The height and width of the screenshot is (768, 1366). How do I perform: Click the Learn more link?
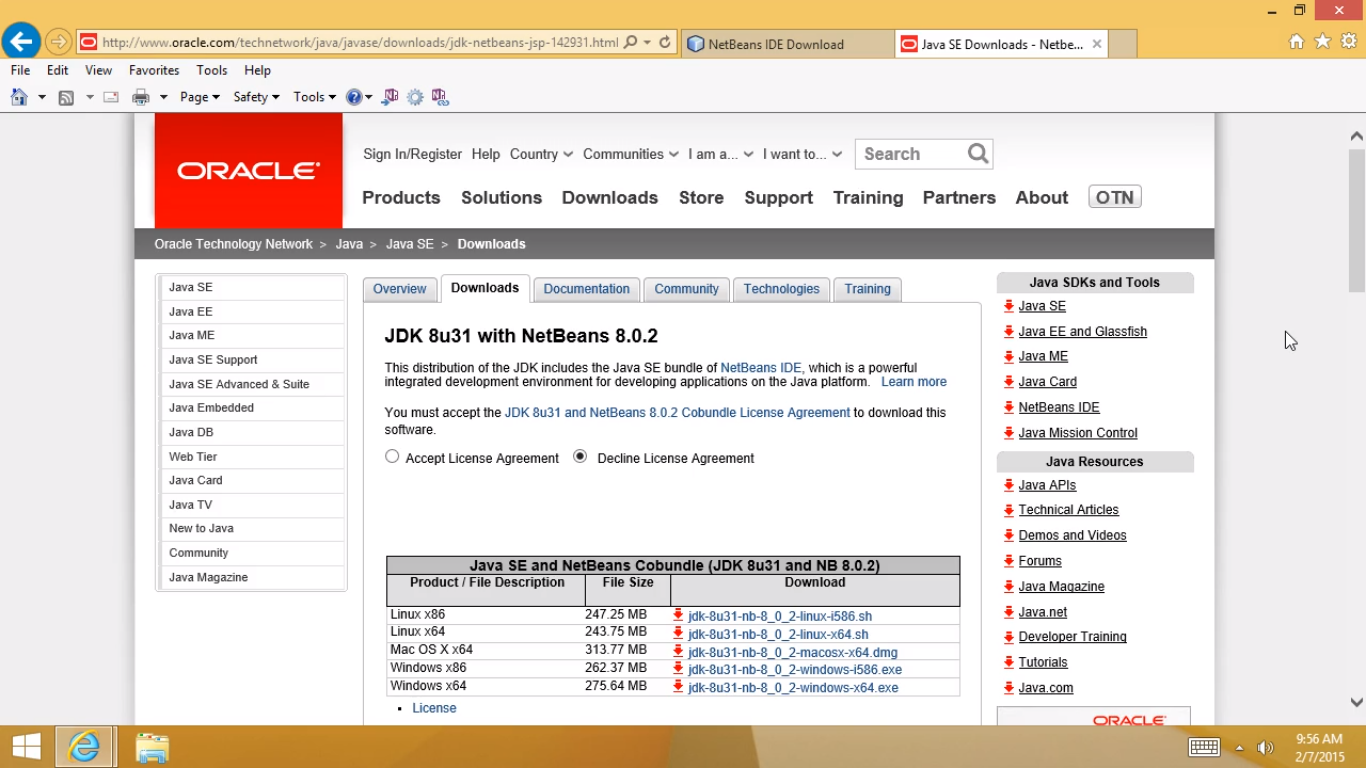click(914, 382)
